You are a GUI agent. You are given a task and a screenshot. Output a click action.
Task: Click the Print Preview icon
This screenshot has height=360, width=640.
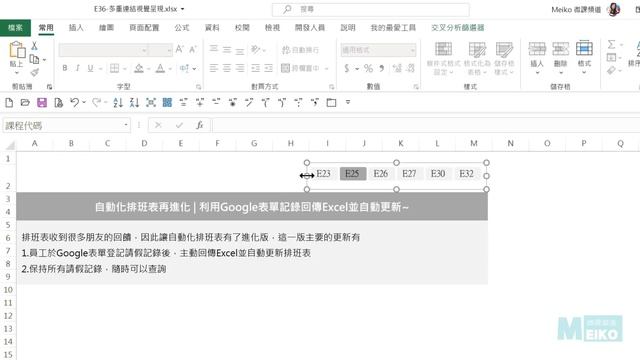tap(59, 103)
